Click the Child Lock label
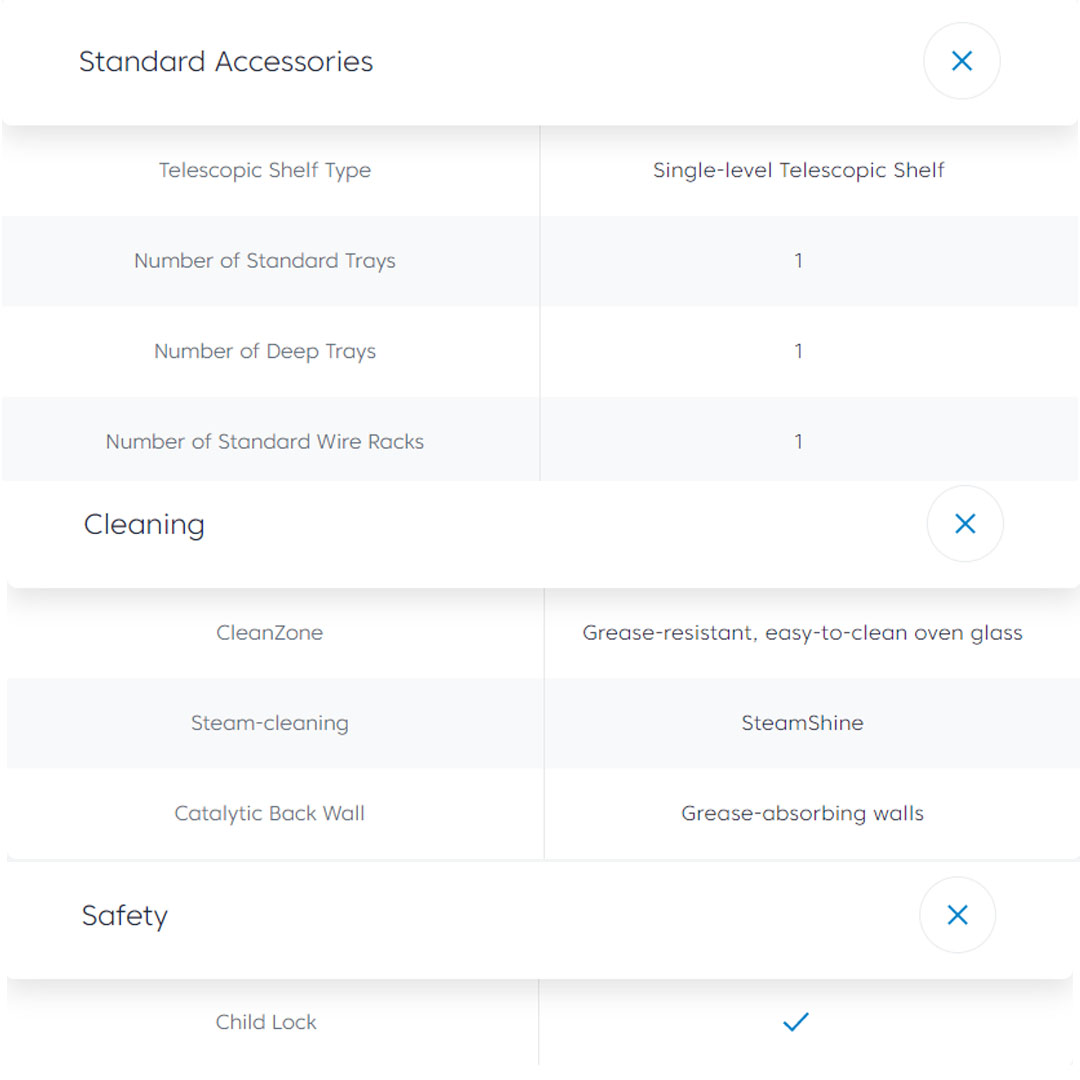The height and width of the screenshot is (1080, 1080). pos(266,1022)
